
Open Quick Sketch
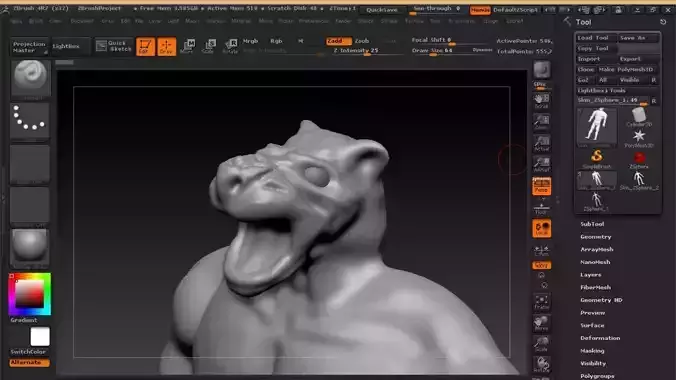point(114,46)
